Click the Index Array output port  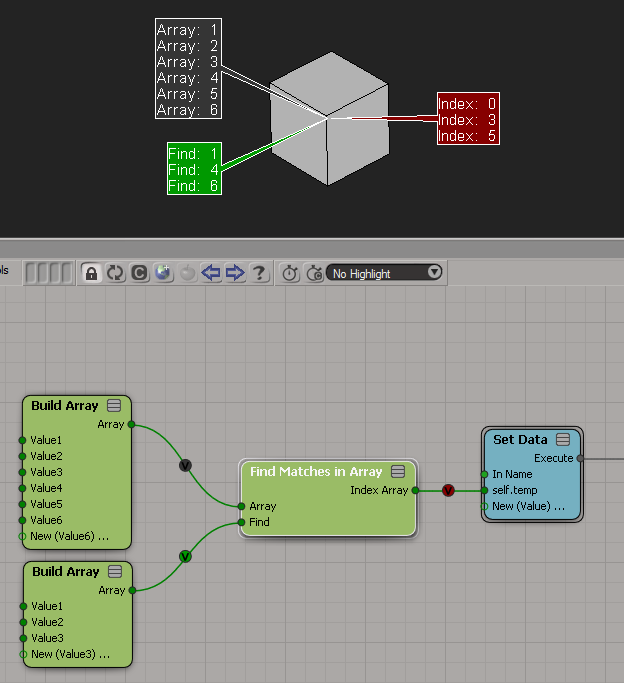tap(415, 490)
